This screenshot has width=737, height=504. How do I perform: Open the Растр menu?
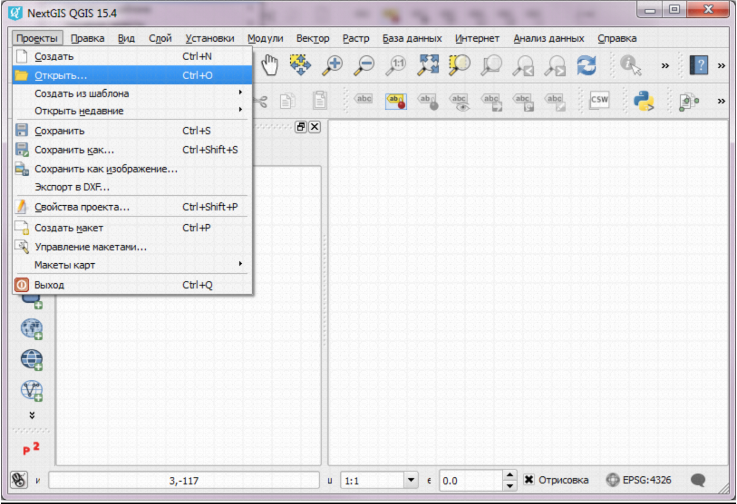coord(356,39)
